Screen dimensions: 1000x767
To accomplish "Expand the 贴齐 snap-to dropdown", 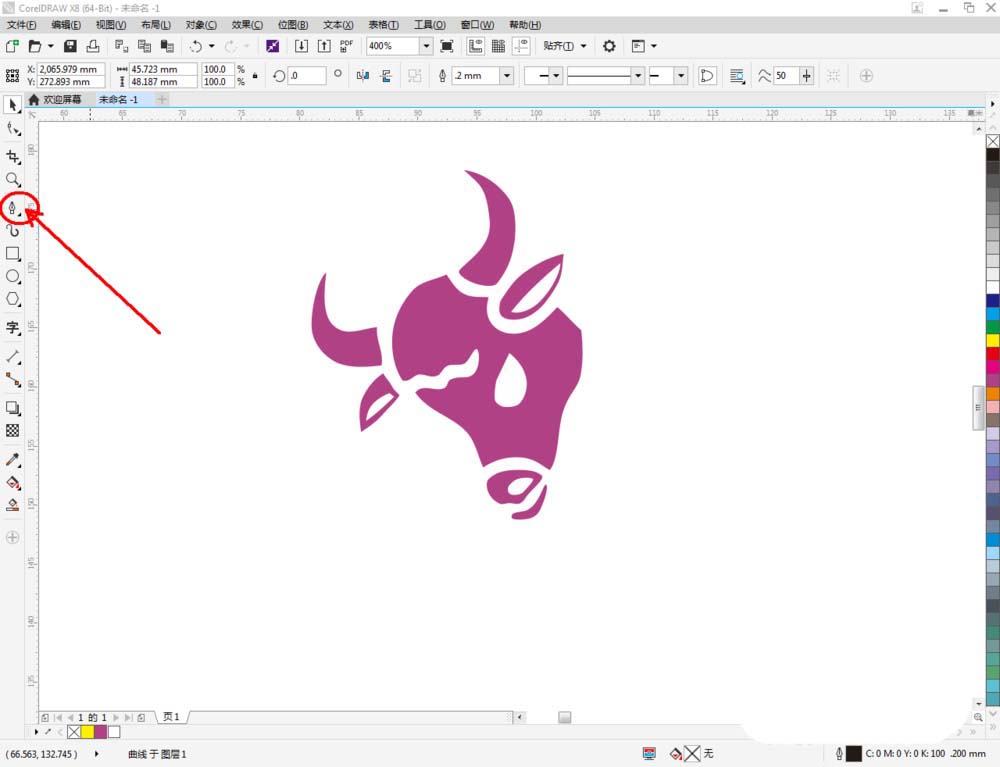I will click(x=584, y=46).
